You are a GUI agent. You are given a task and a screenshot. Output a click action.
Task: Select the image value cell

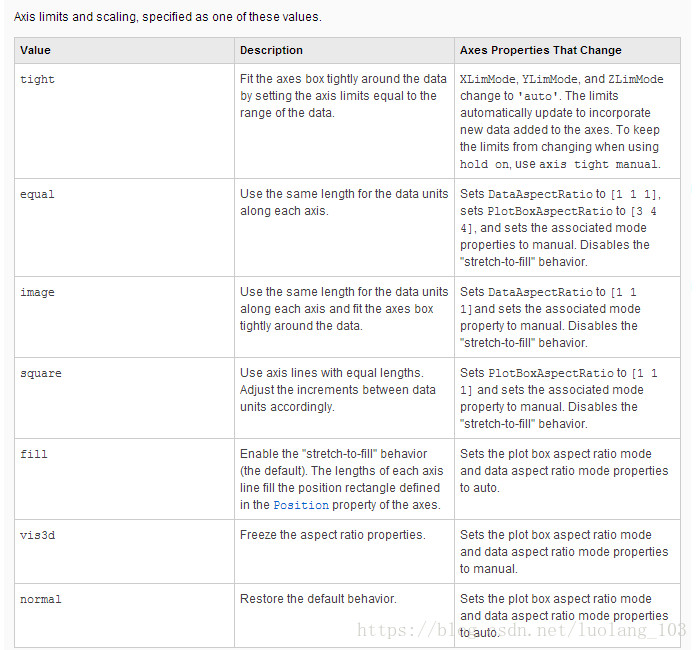coord(124,317)
